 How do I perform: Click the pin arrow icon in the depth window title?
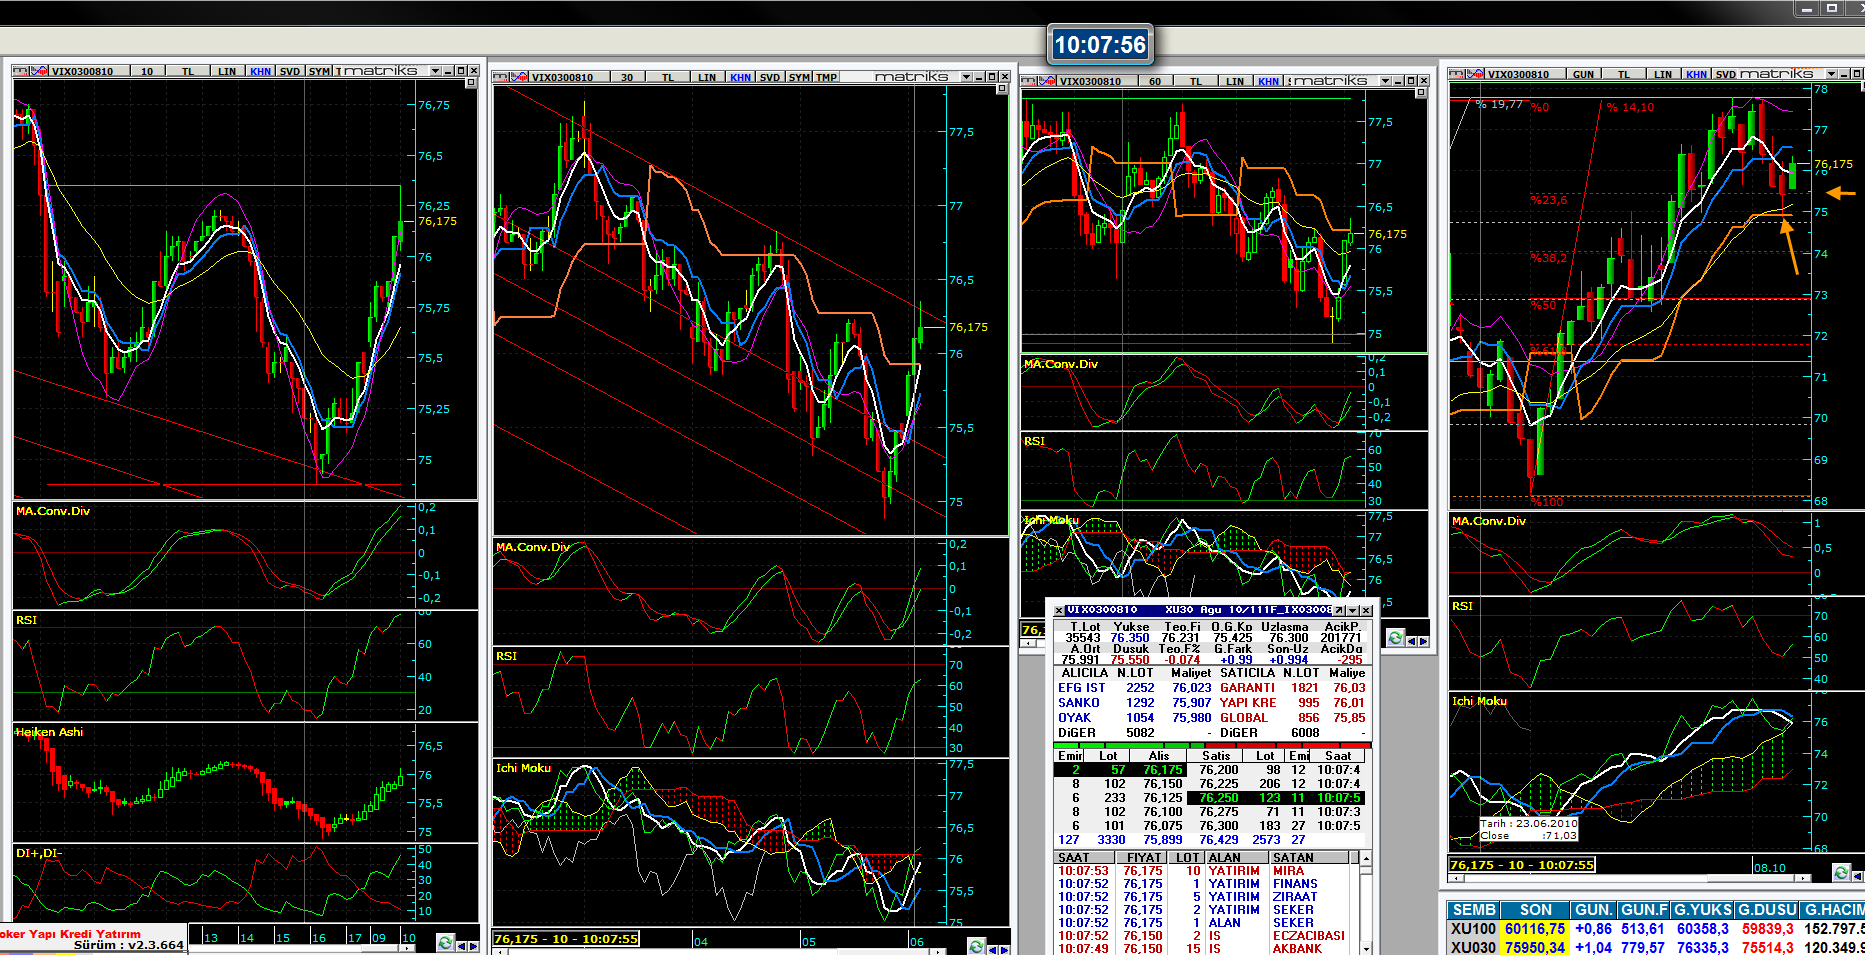tap(1339, 610)
